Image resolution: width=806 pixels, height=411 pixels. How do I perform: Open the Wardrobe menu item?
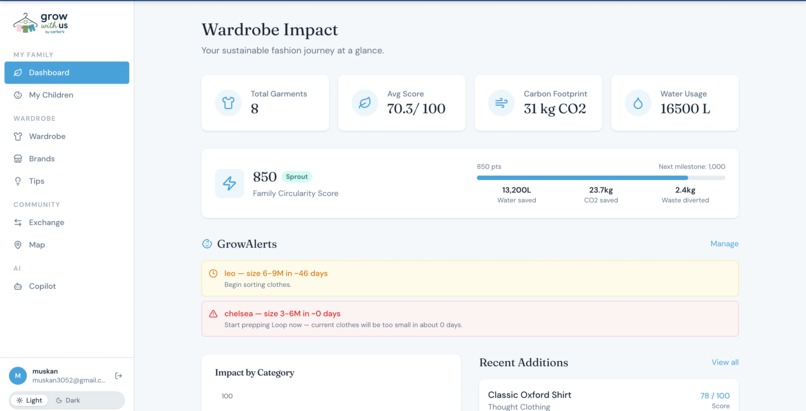click(67, 136)
